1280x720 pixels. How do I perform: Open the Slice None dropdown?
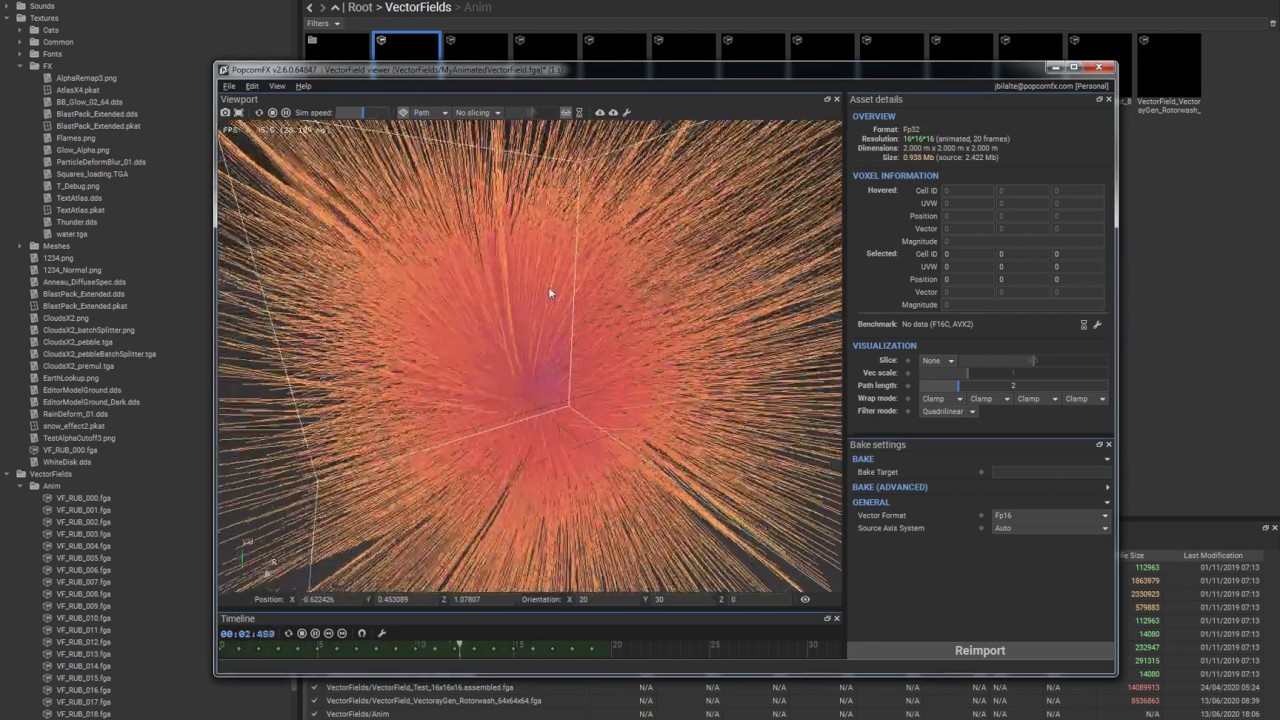(938, 360)
